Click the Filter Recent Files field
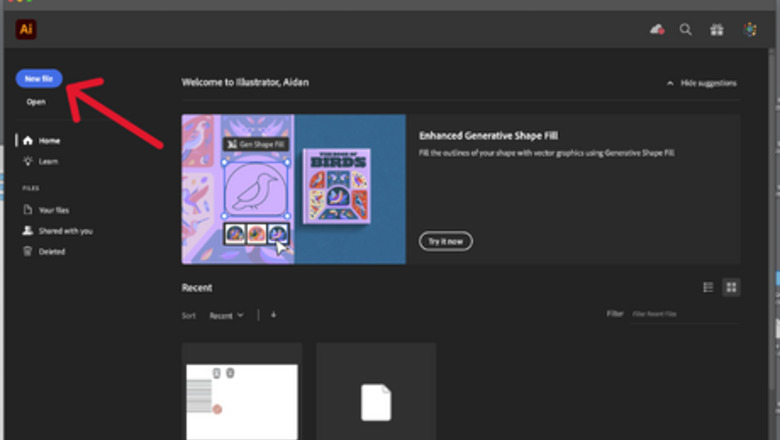 click(684, 314)
